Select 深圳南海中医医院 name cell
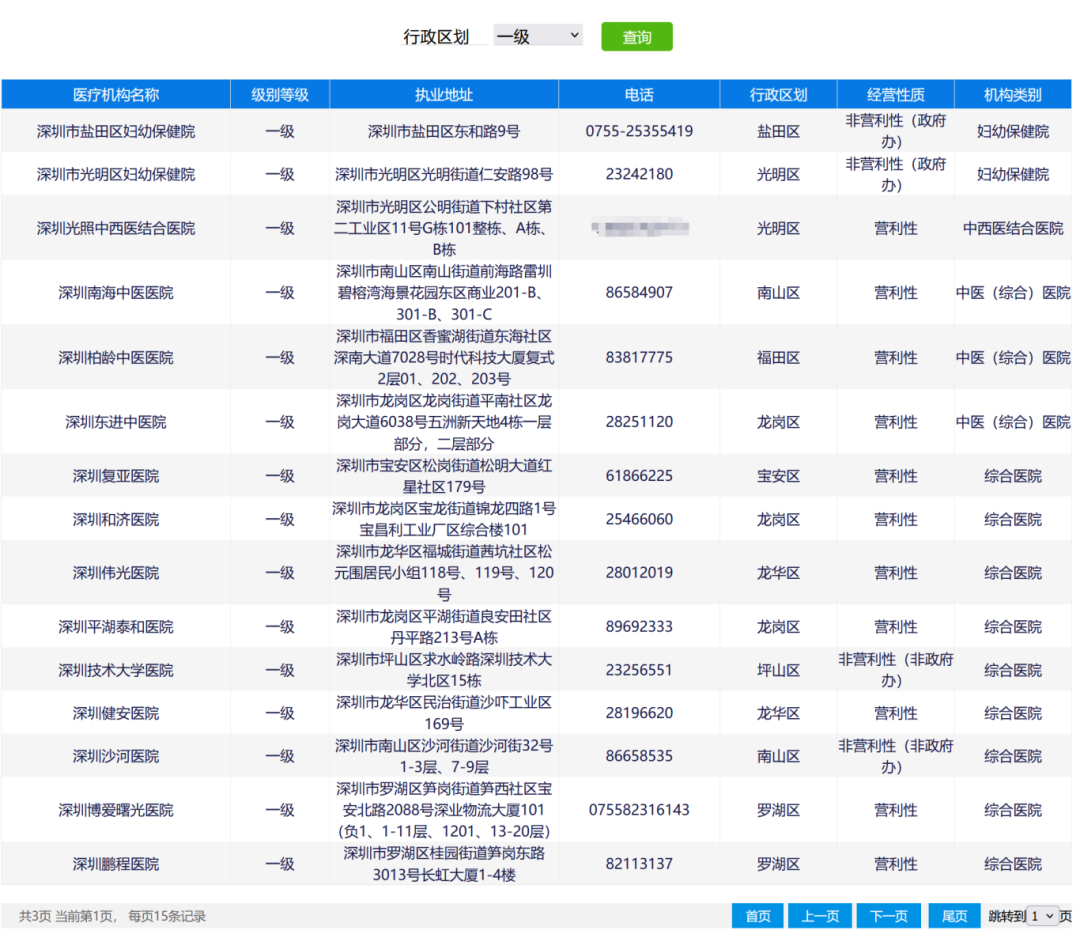This screenshot has height=938, width=1080. 116,293
